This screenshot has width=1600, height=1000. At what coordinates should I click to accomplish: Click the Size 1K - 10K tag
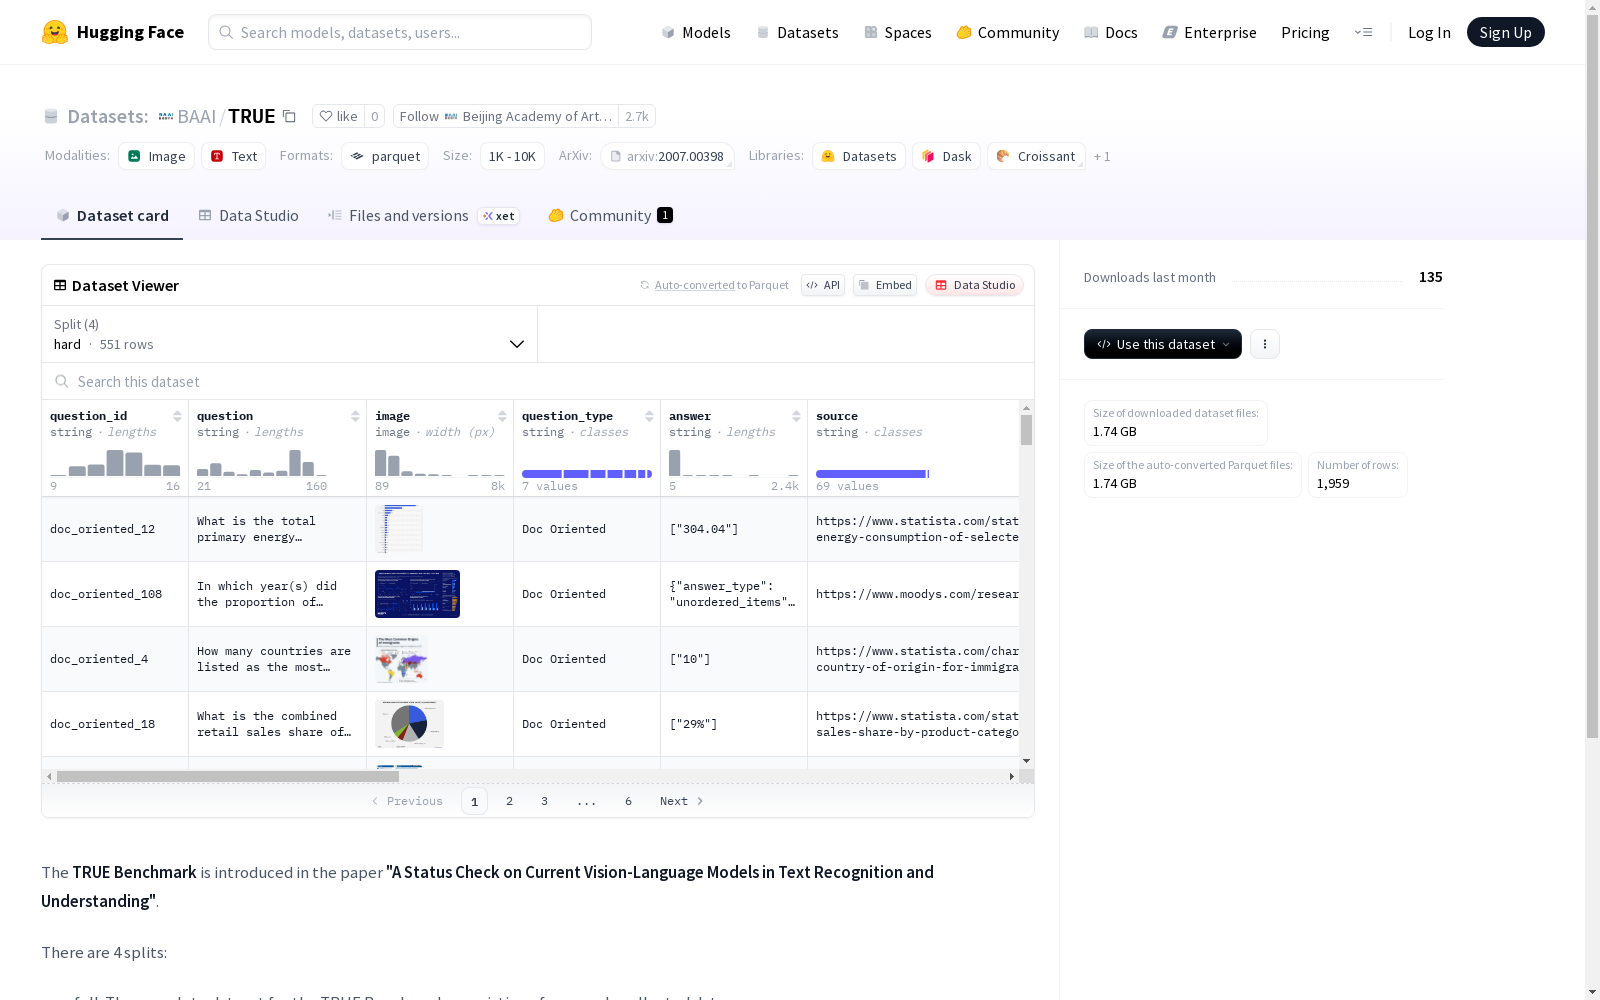[512, 156]
